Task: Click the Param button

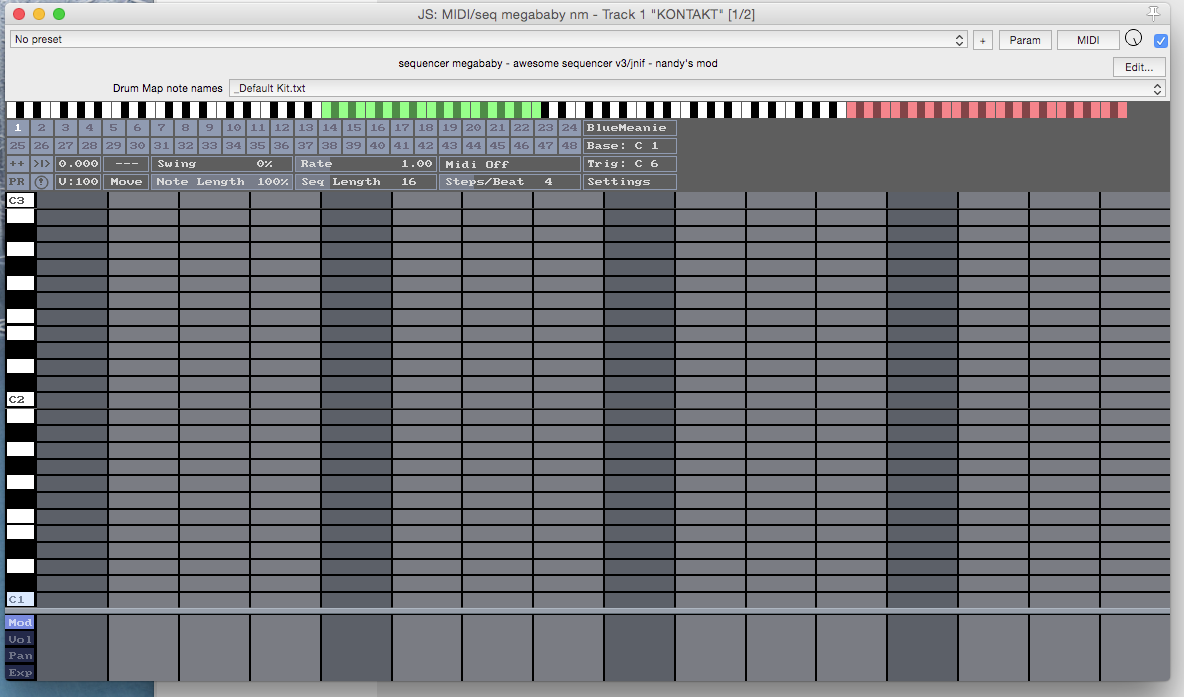Action: (x=1025, y=41)
